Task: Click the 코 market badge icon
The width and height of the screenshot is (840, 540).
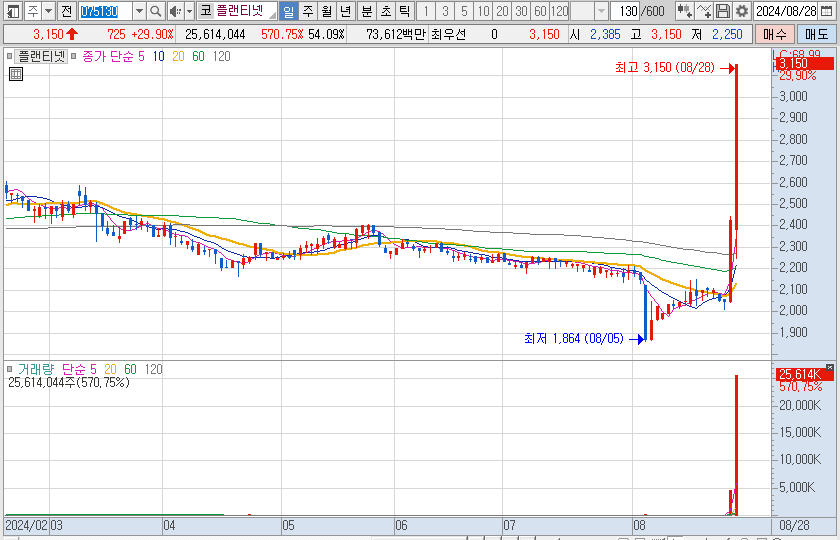Action: (205, 10)
